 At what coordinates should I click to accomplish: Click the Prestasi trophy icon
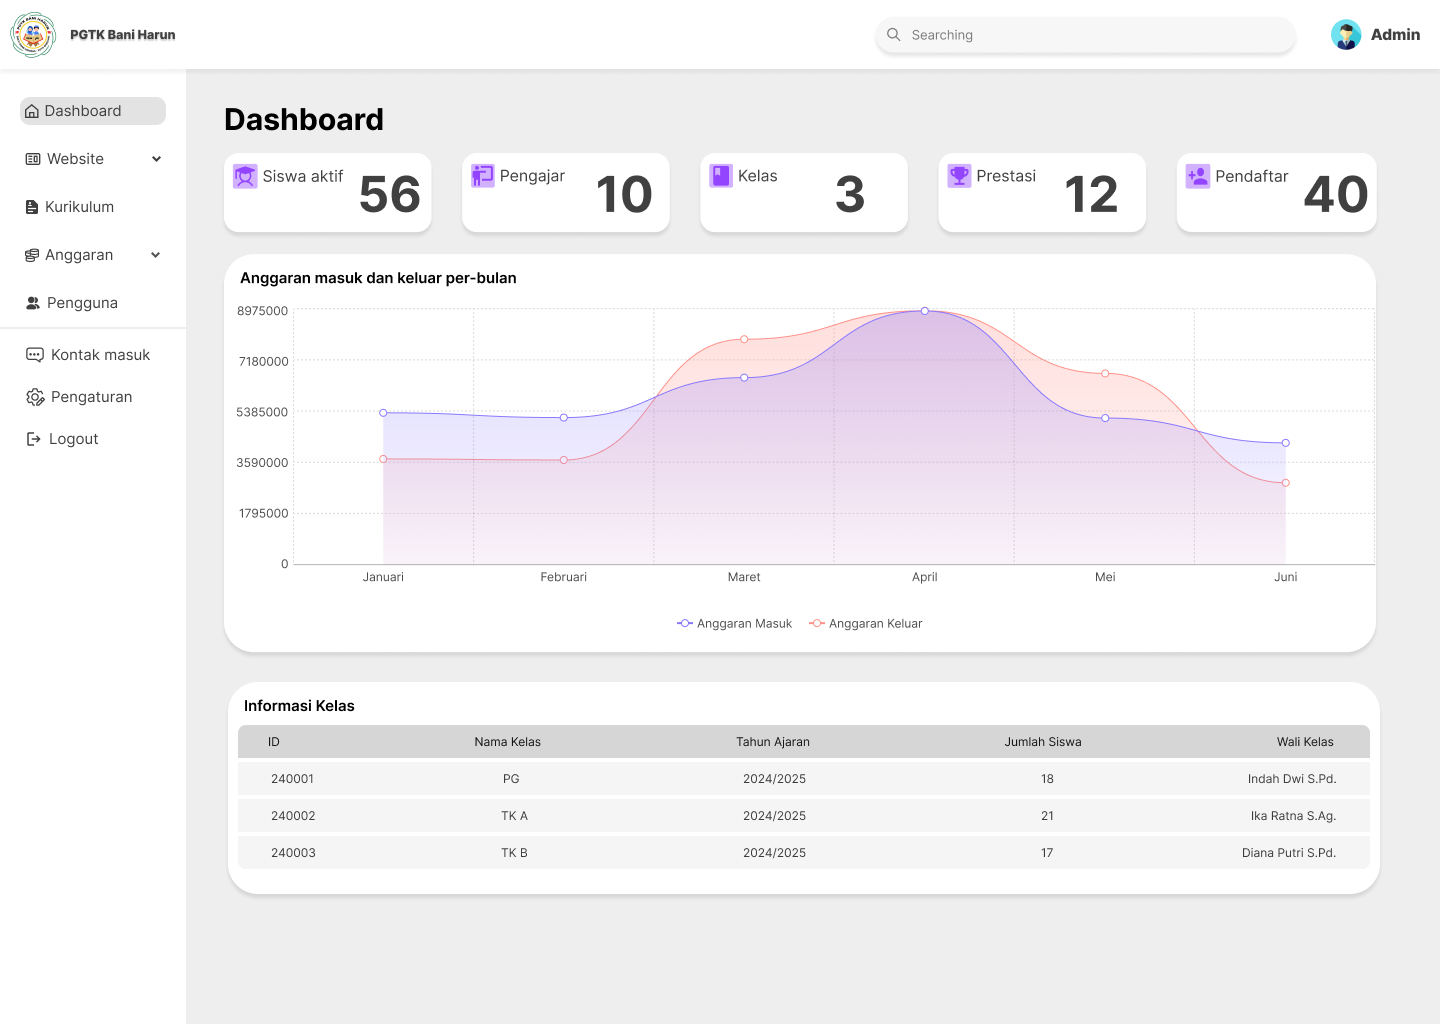(959, 176)
